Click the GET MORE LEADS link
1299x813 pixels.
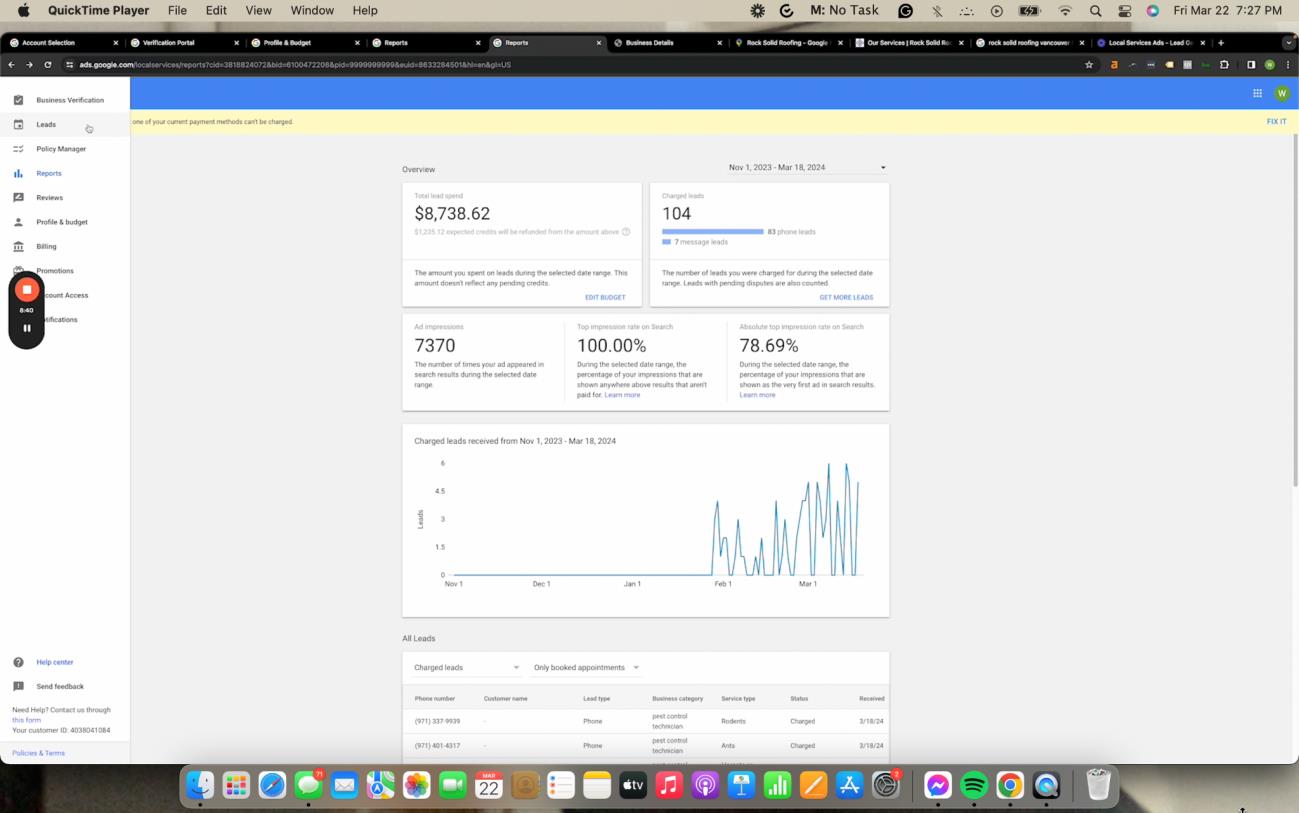tap(846, 298)
